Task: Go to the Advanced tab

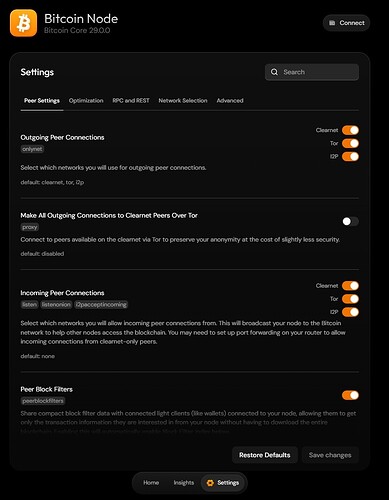Action: 230,101
